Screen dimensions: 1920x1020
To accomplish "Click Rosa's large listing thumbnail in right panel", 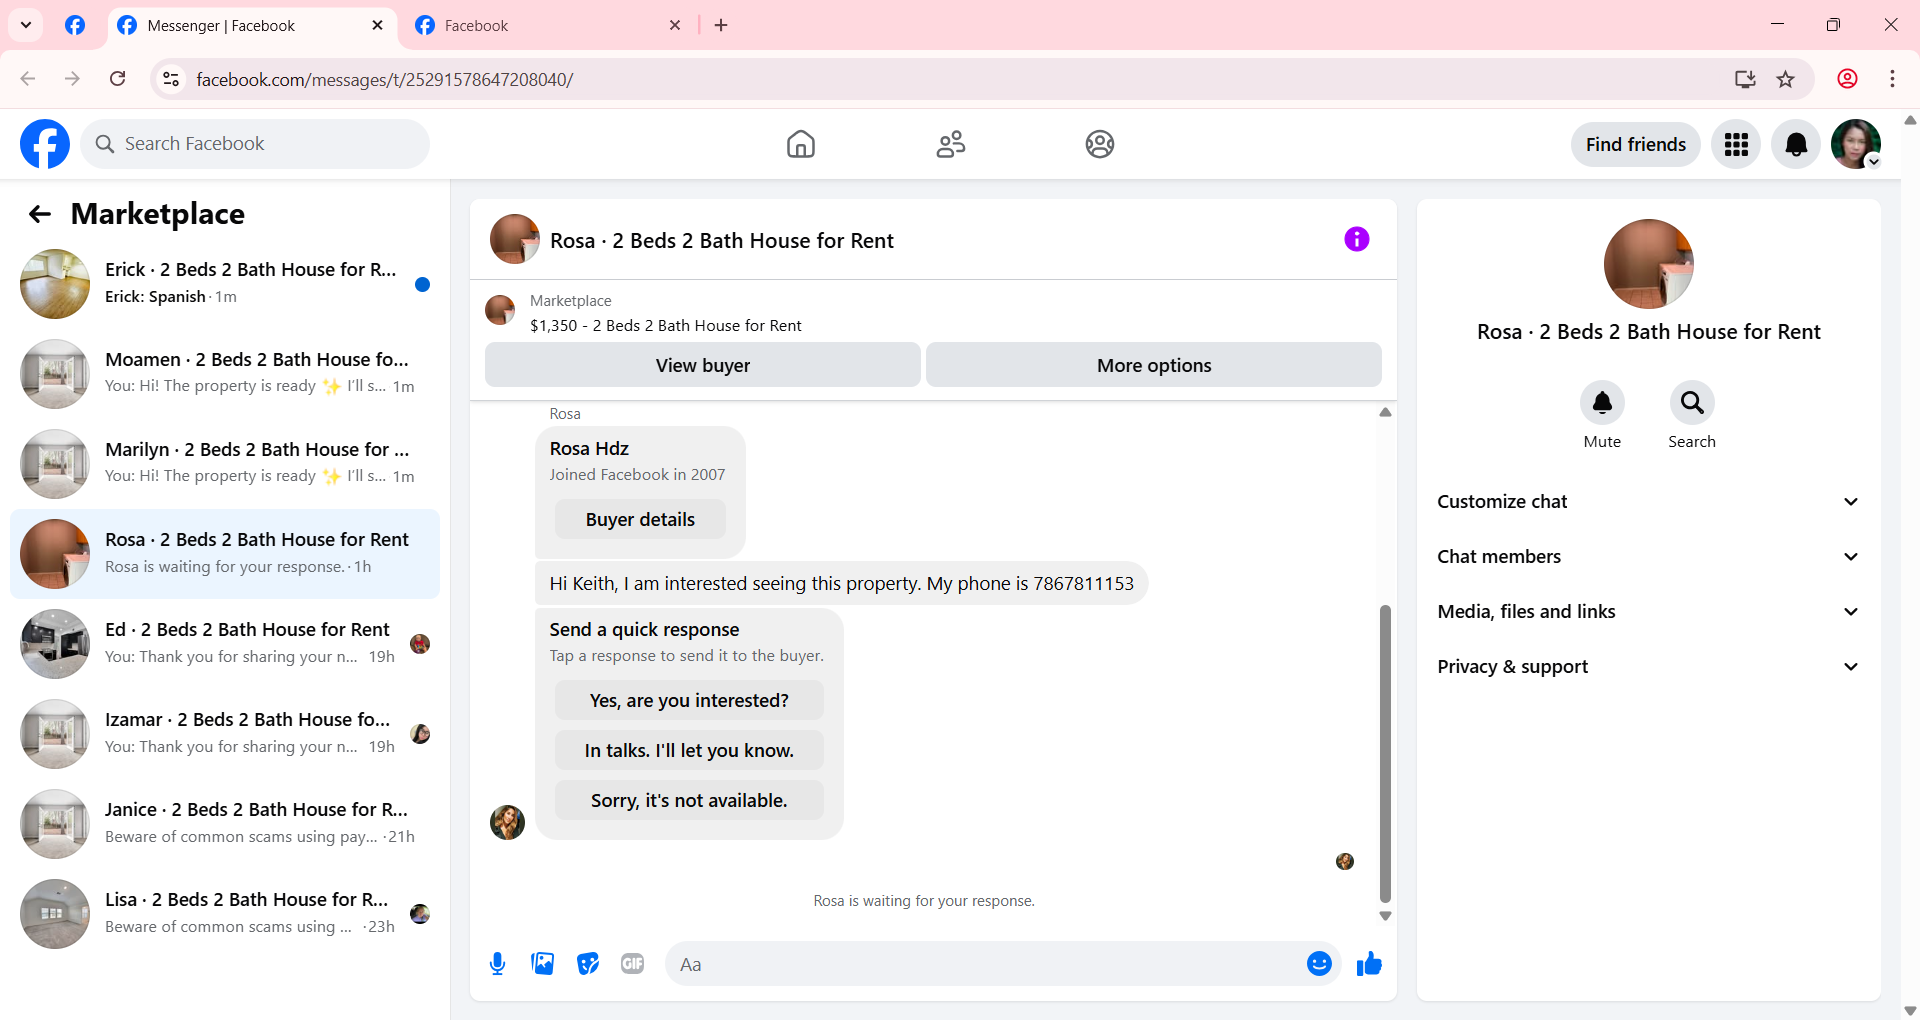I will tap(1649, 264).
